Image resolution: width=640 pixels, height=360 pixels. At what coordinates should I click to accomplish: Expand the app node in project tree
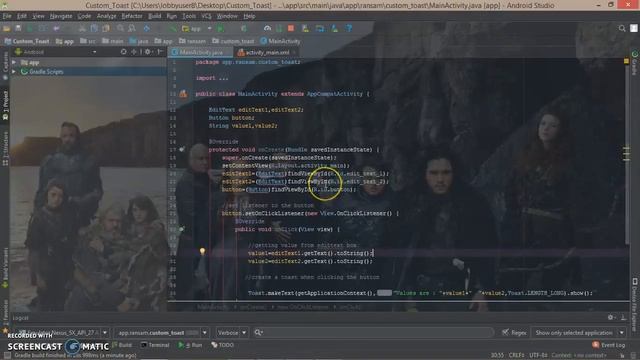click(14, 62)
